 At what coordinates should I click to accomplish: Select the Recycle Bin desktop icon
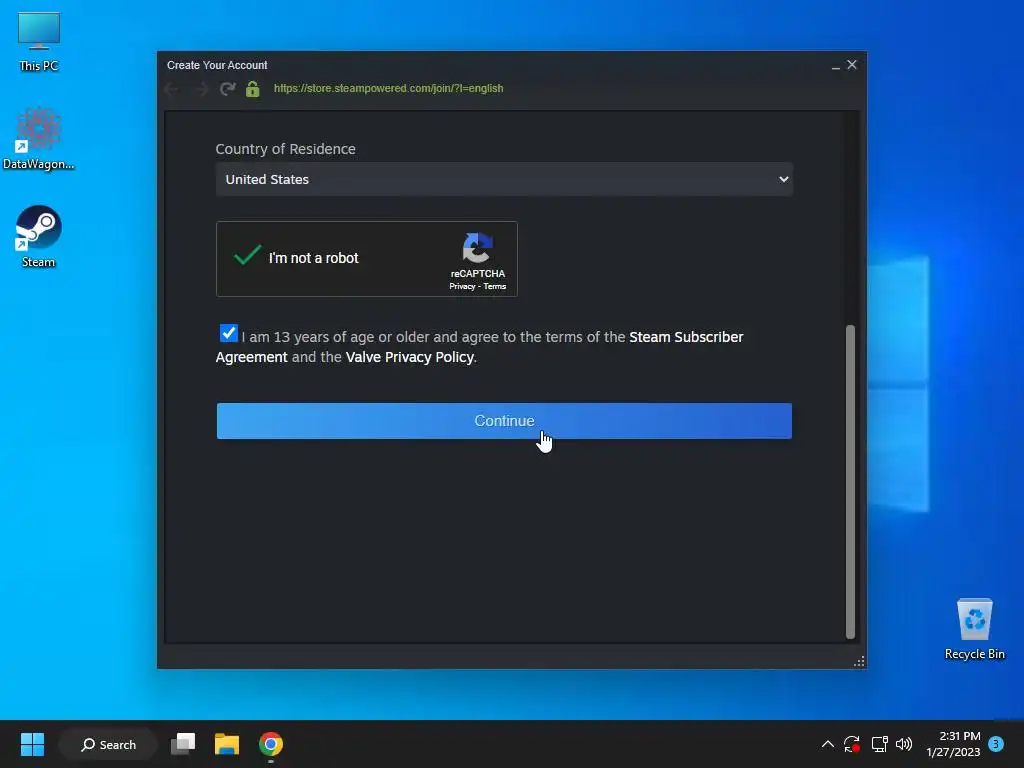[x=974, y=629]
